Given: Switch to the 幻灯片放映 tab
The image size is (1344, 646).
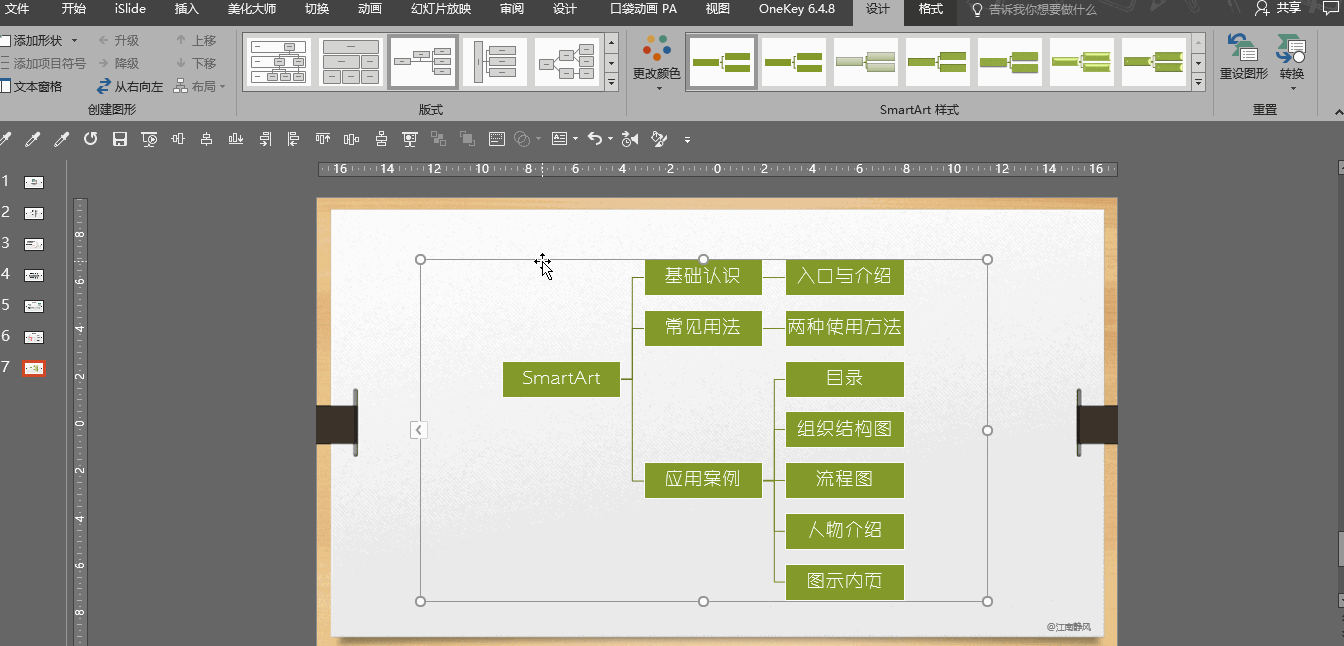Looking at the screenshot, I should (x=441, y=9).
